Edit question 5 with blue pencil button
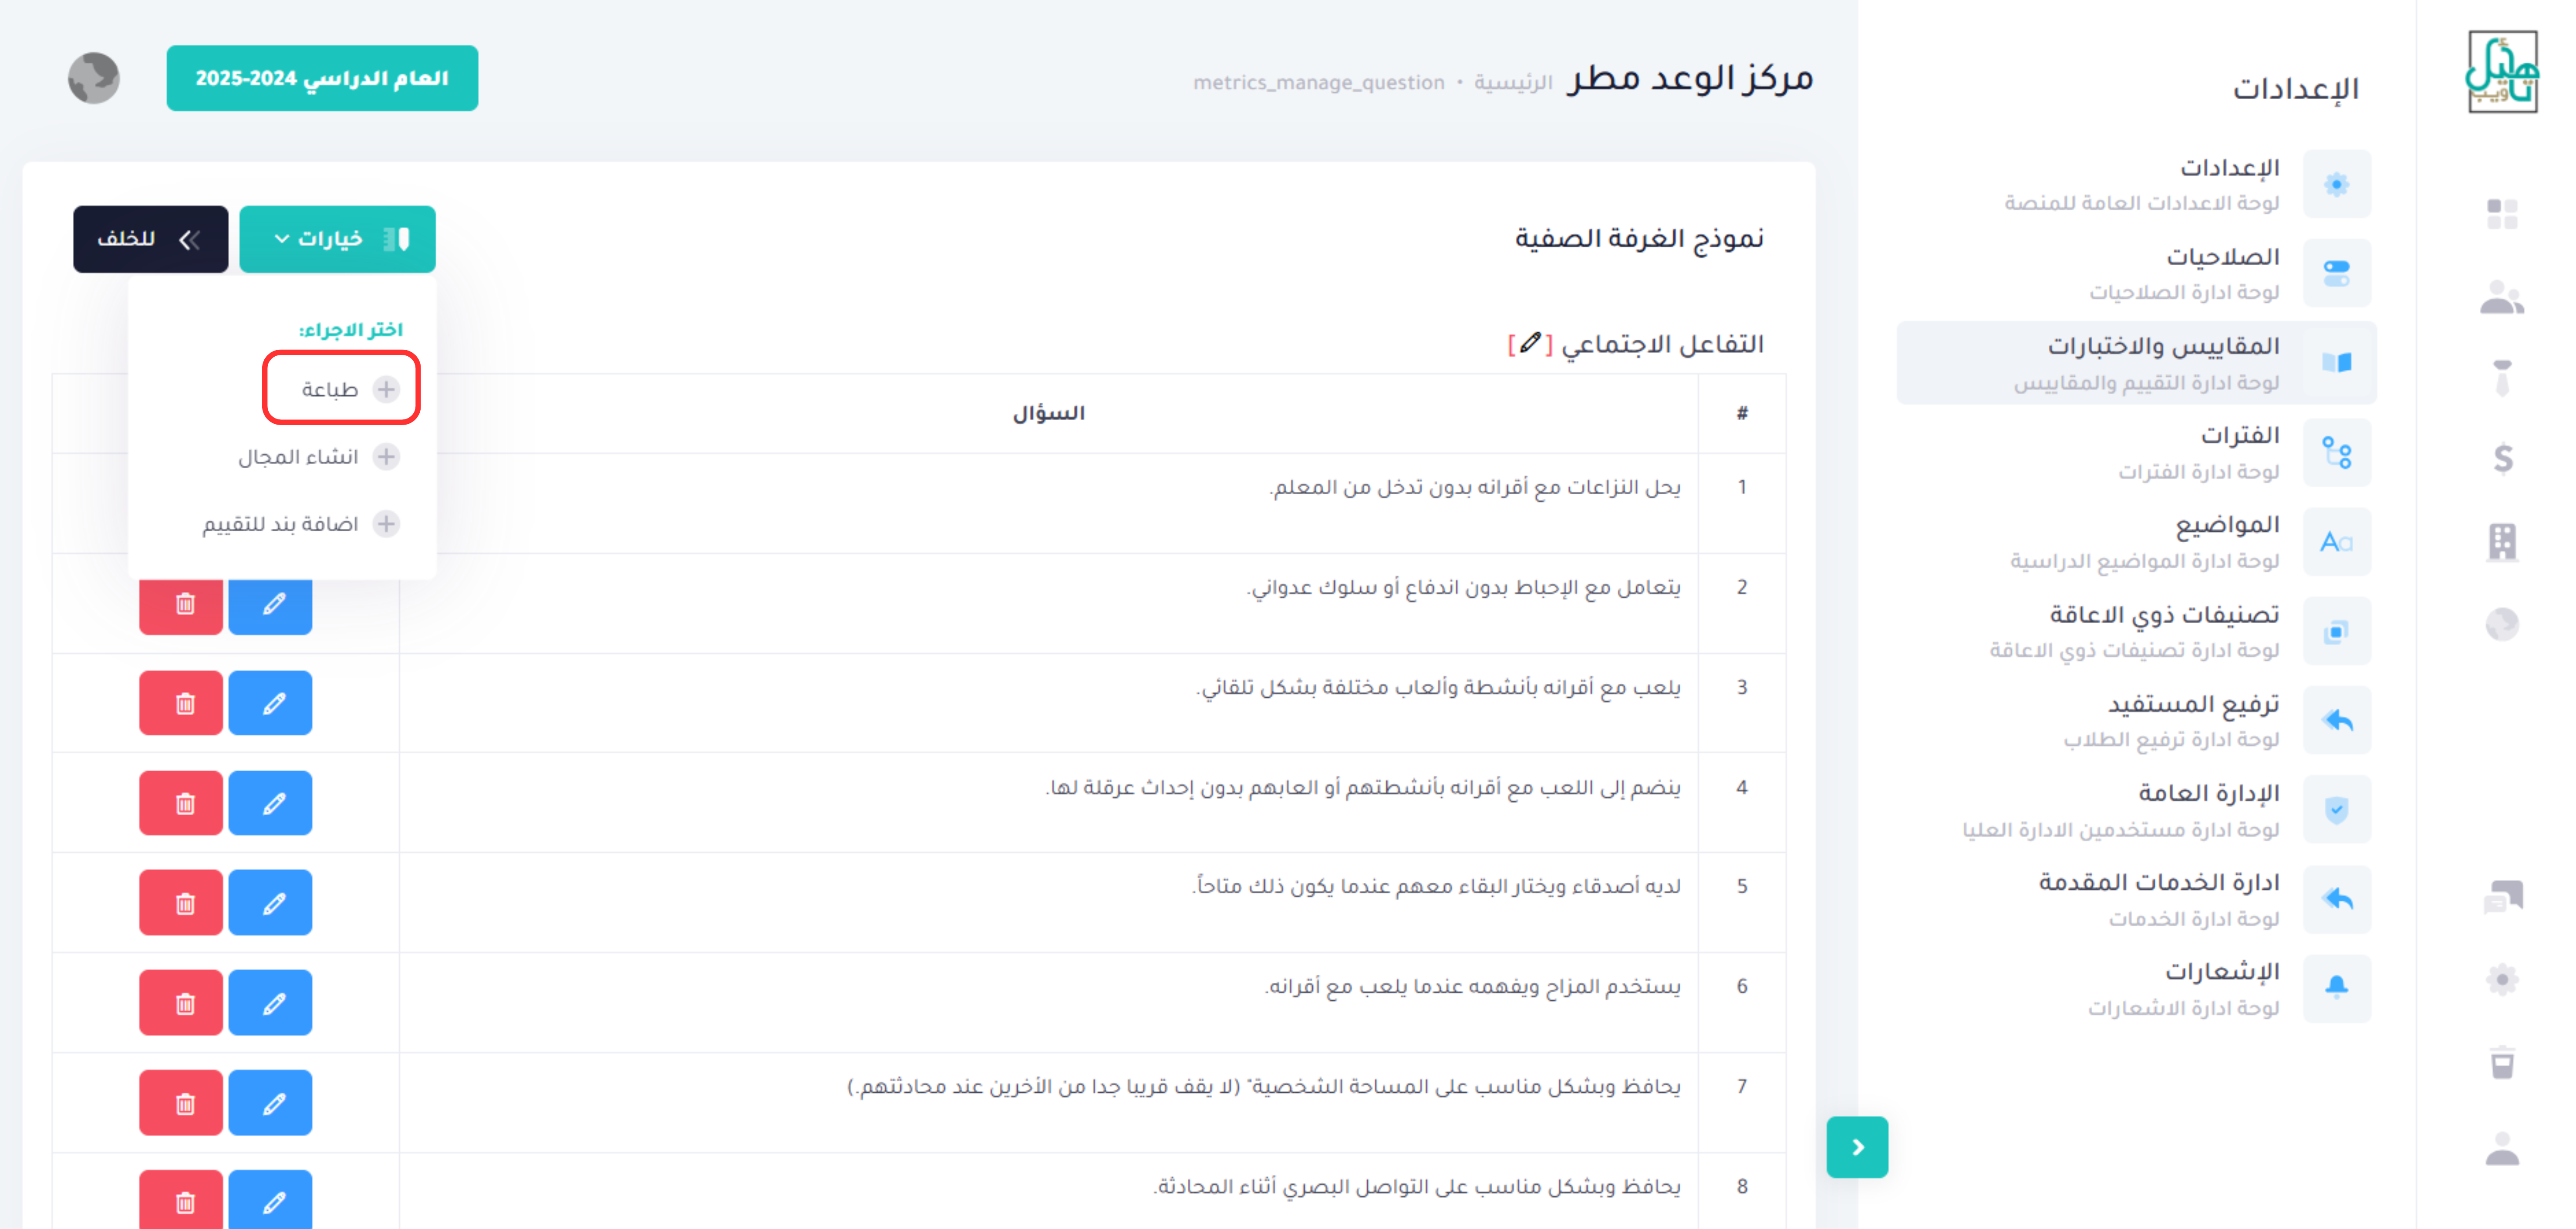2576x1229 pixels. [270, 903]
